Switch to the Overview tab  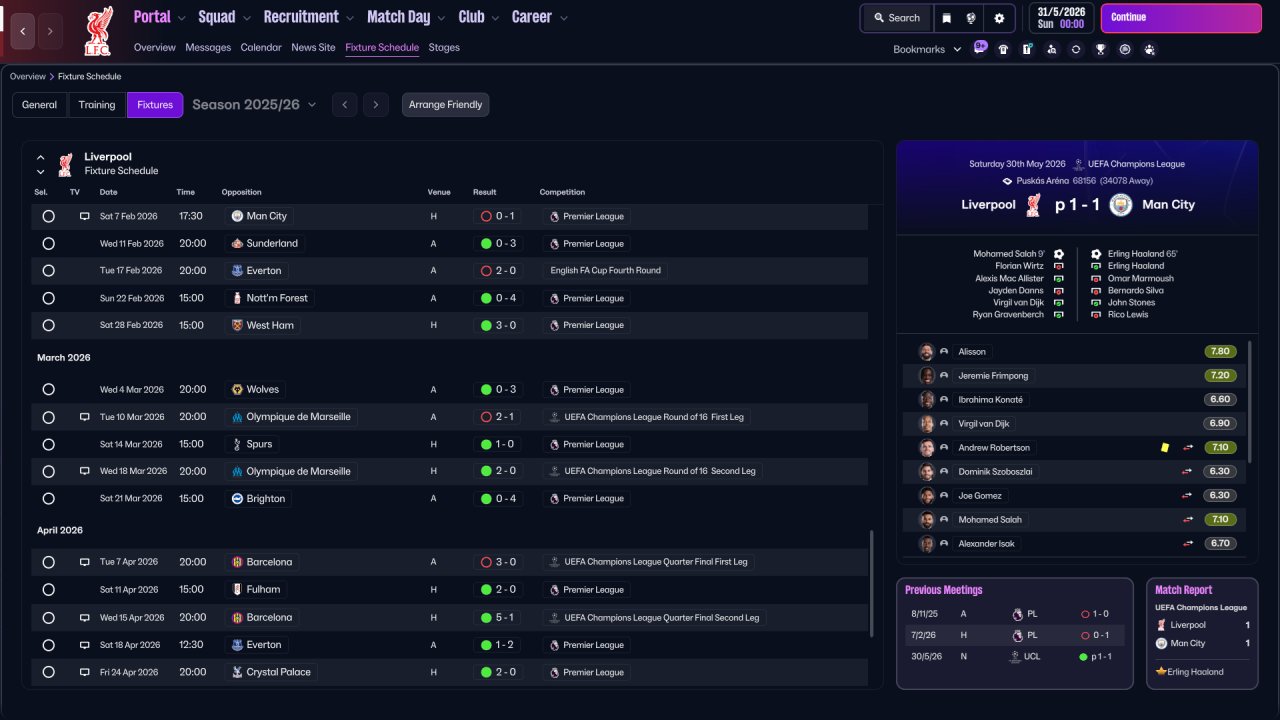[155, 47]
